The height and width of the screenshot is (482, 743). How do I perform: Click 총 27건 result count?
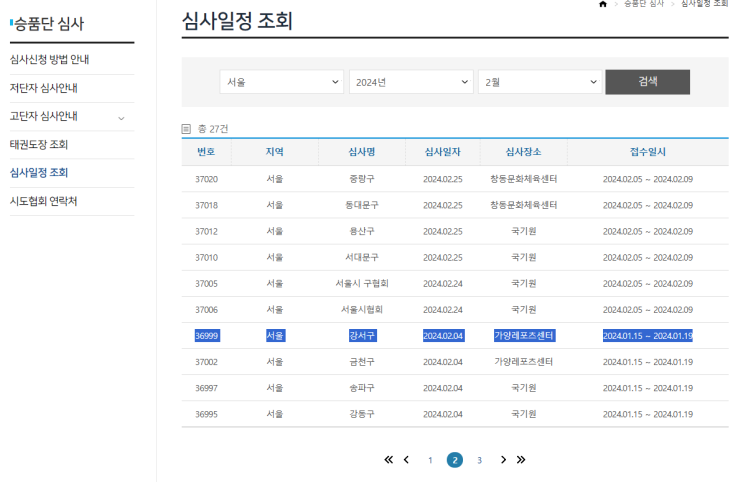[x=213, y=129]
